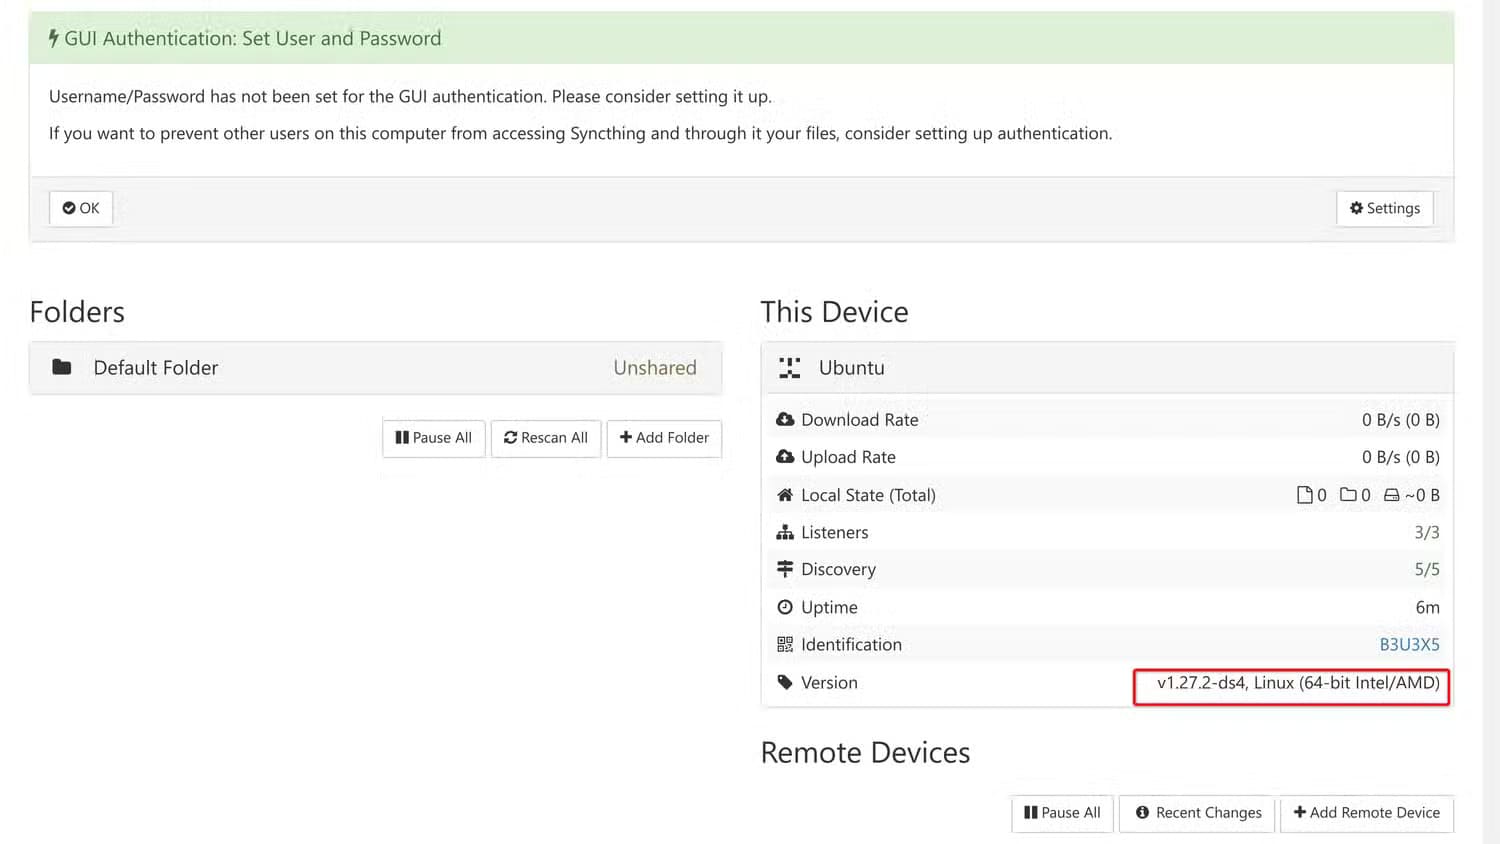1500x844 pixels.
Task: Open Recent Changes
Action: tap(1198, 813)
